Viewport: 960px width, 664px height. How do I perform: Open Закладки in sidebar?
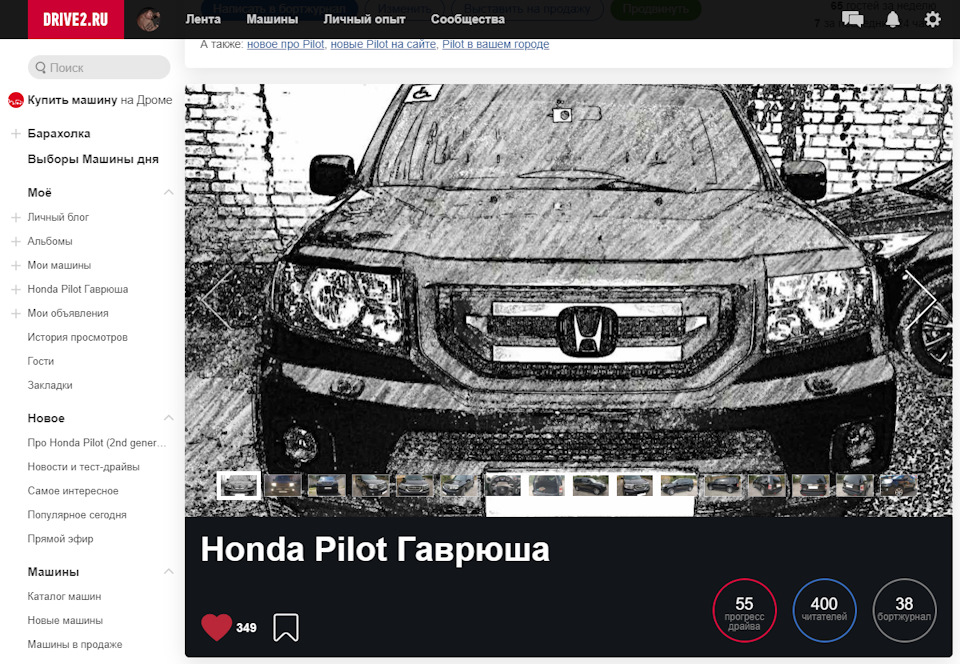(50, 385)
